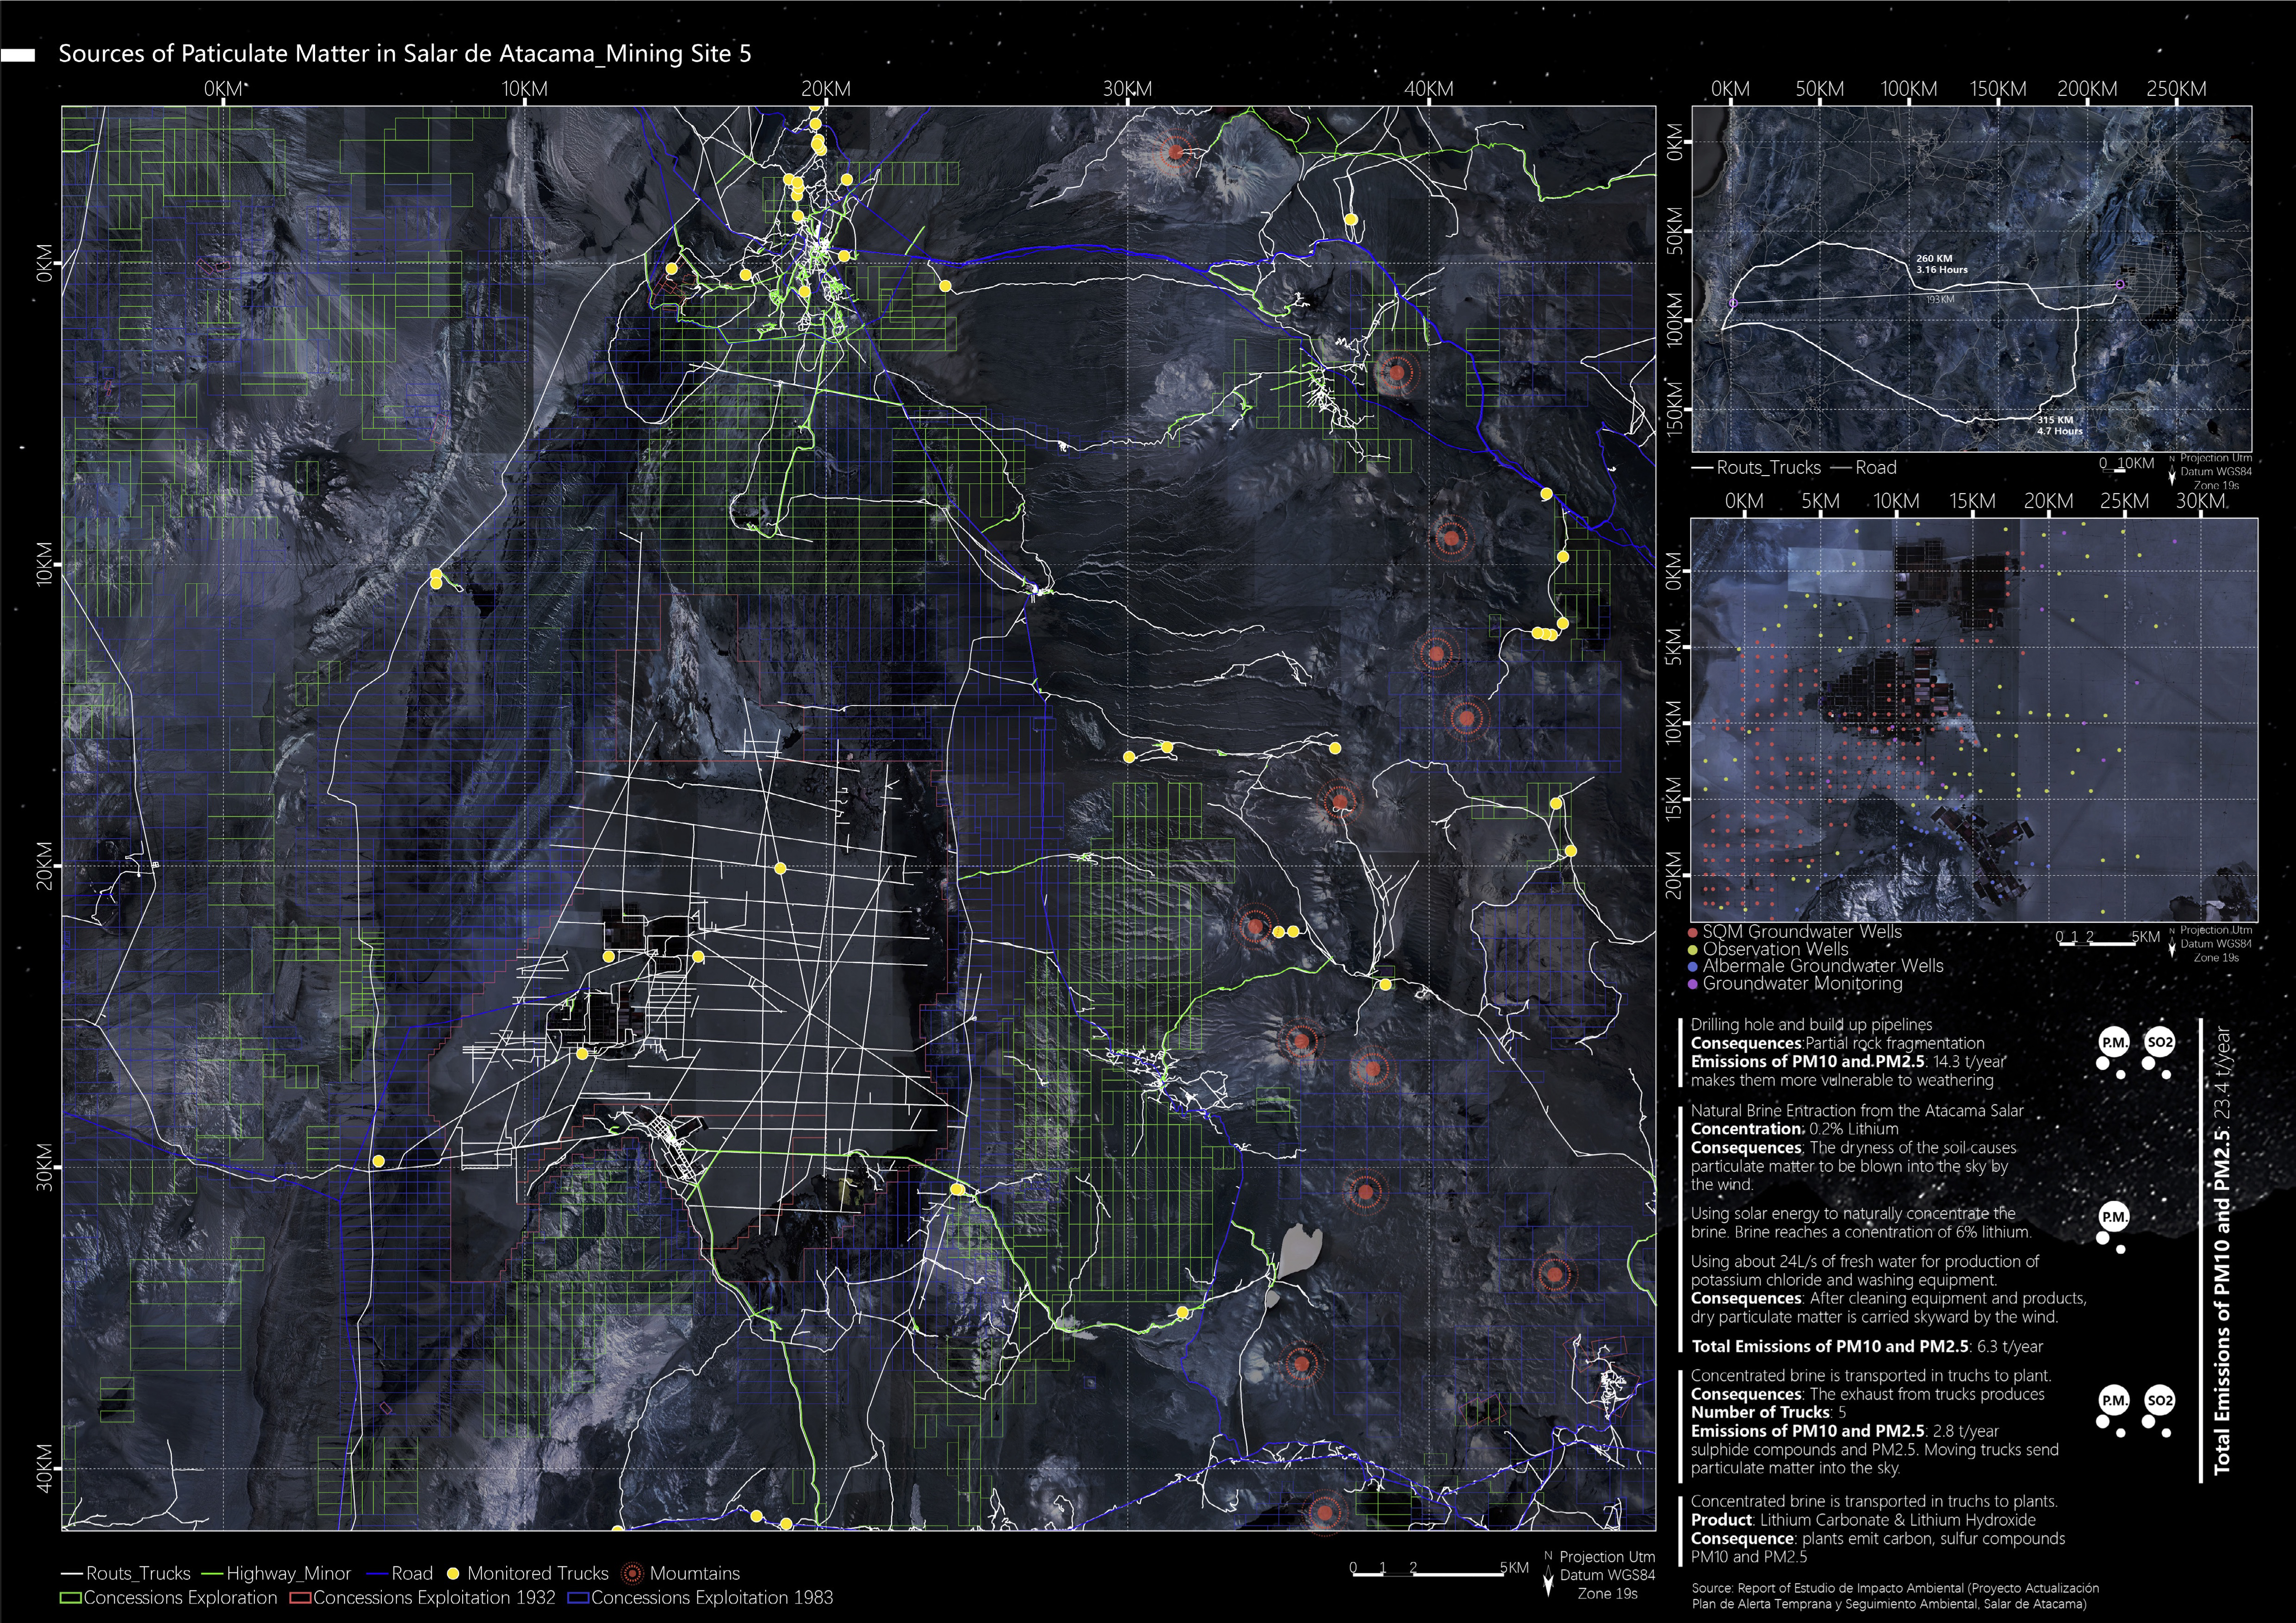Click the green Concessions Exploration legend box
The image size is (2296, 1623).
[71, 1598]
